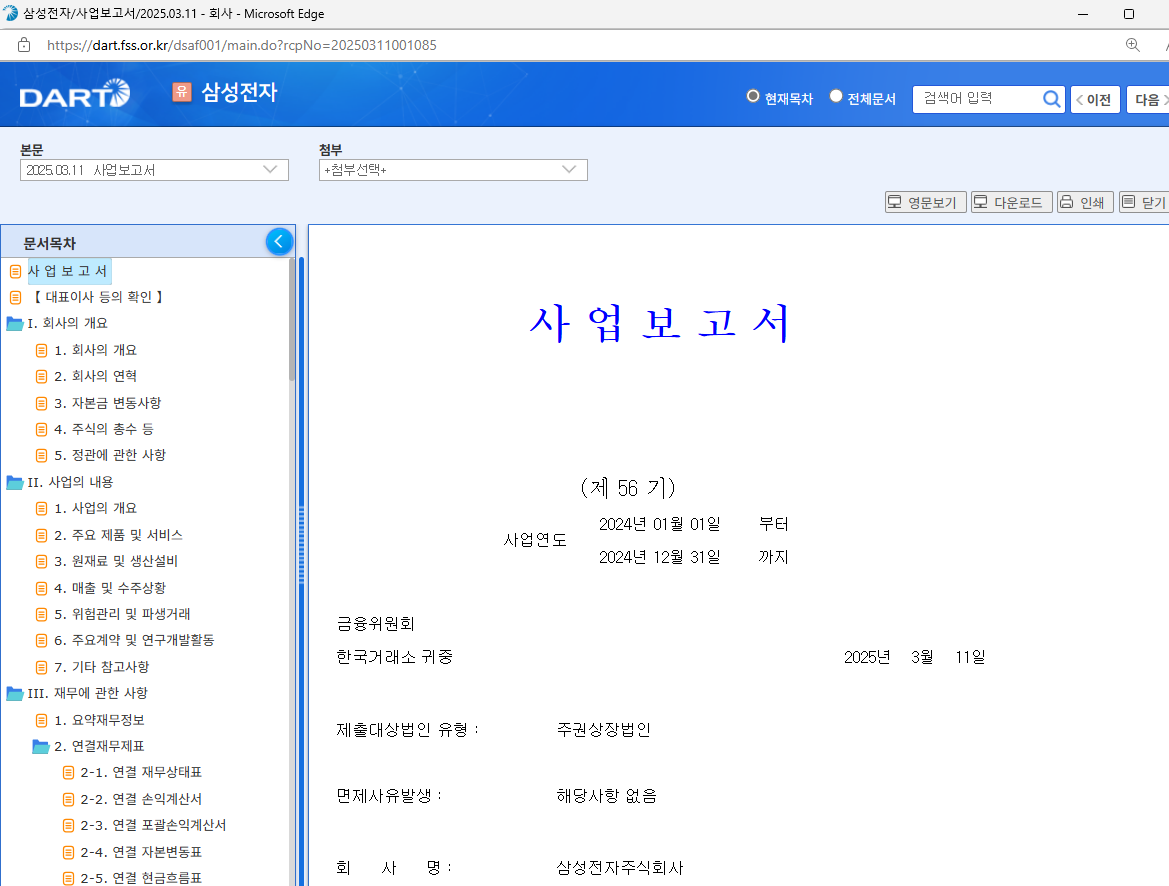This screenshot has width=1169, height=886.
Task: Click document icon beside 7. 기타 참고사항
Action: click(x=42, y=667)
